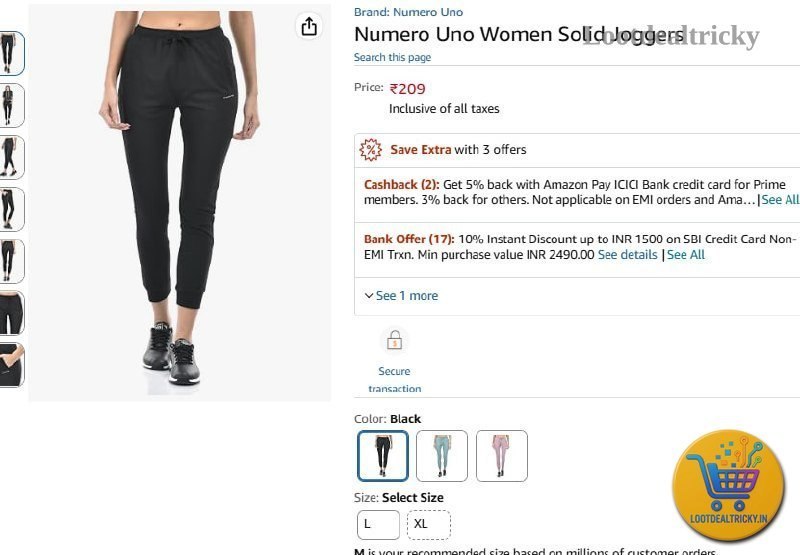Select size L
The width and height of the screenshot is (800, 555).
tap(378, 524)
